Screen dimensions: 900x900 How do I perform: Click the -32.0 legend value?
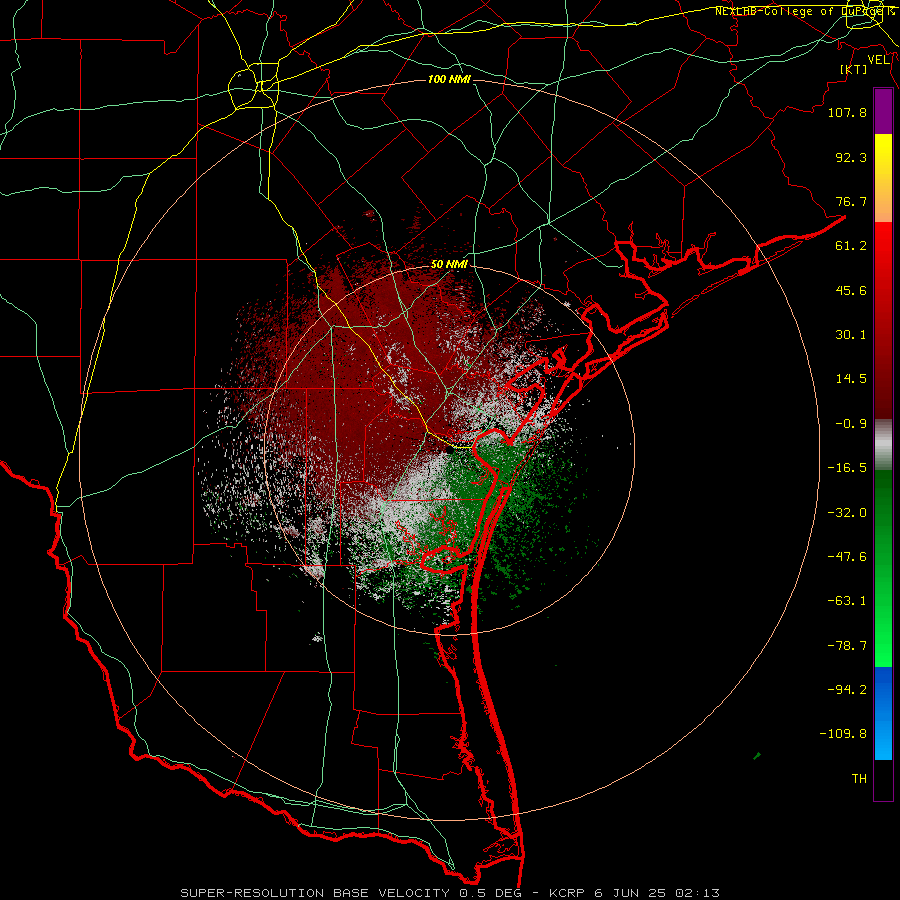click(847, 513)
